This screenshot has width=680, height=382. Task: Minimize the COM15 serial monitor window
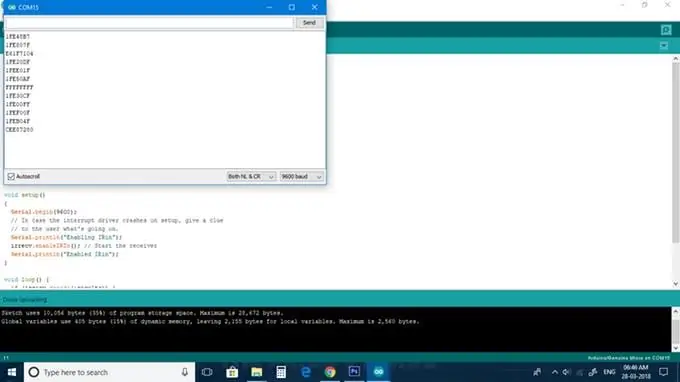(269, 7)
